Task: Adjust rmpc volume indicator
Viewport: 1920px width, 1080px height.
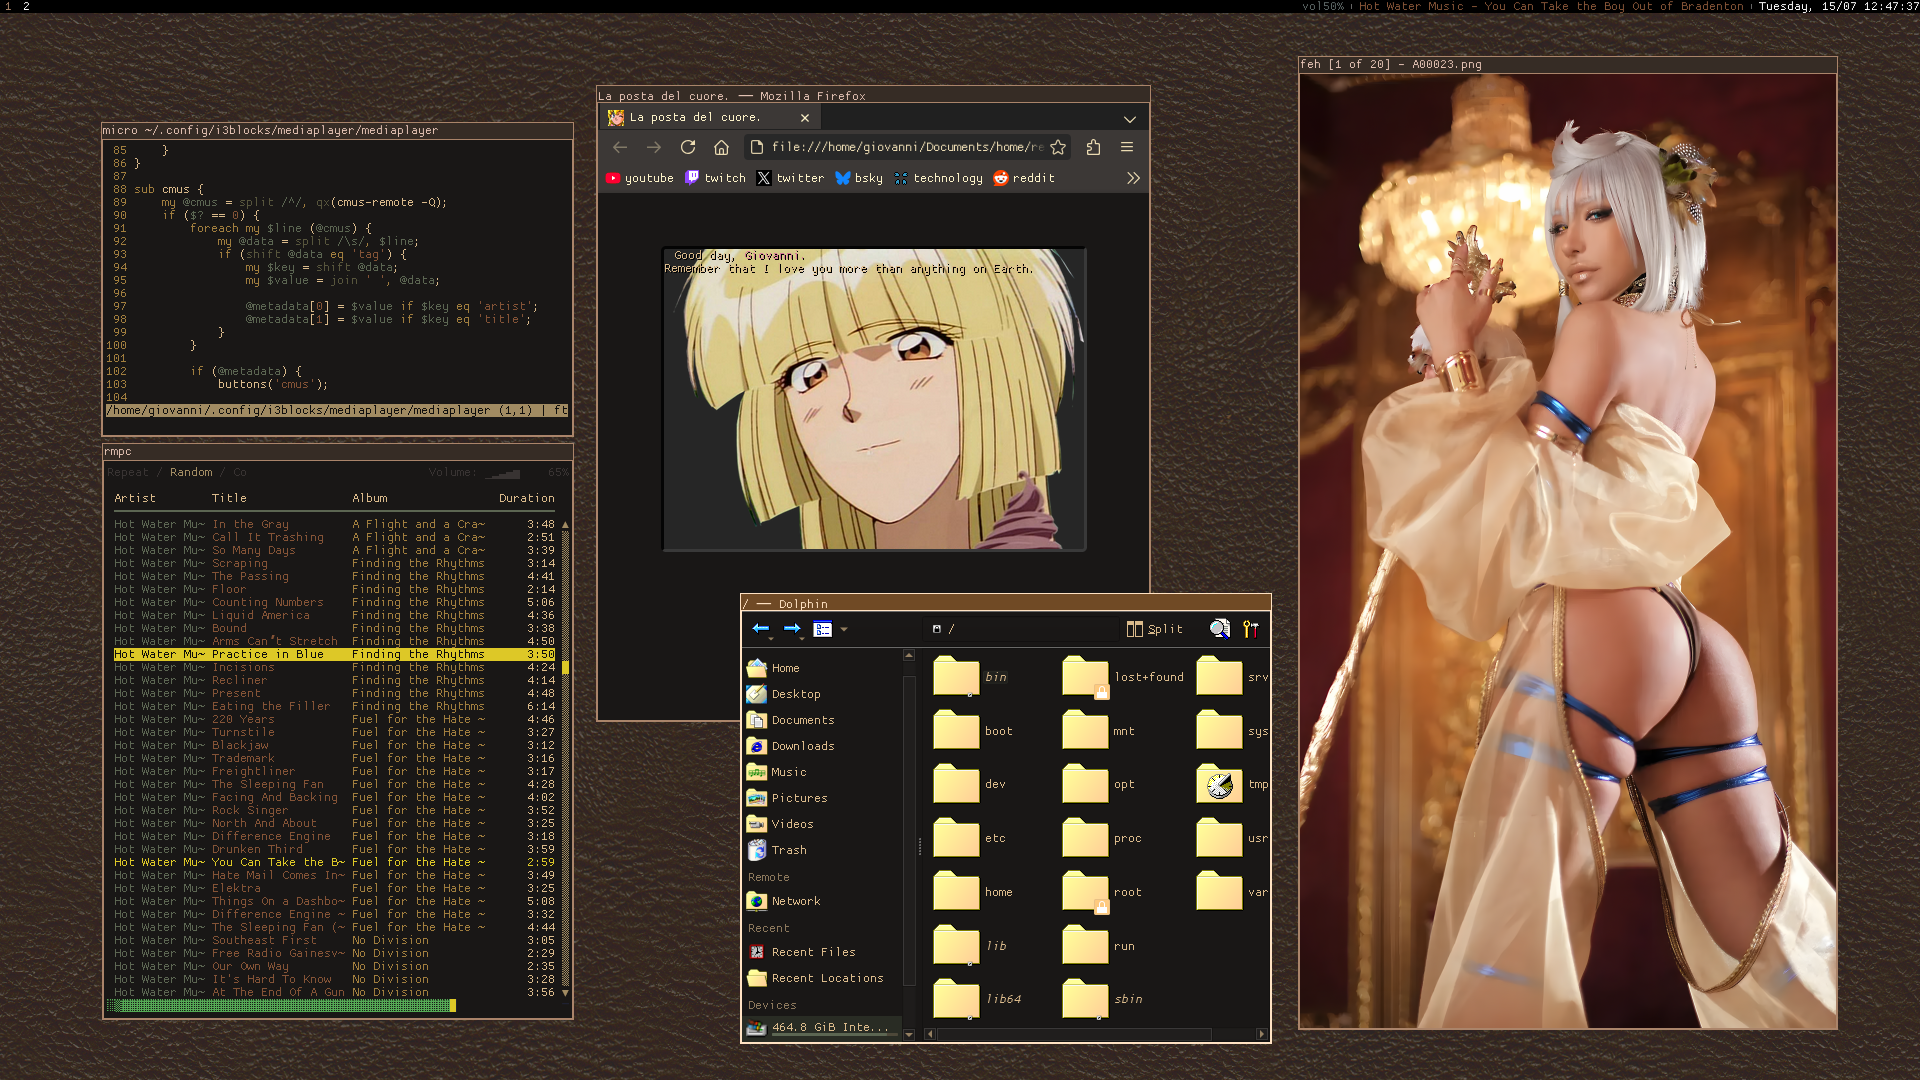Action: 499,472
